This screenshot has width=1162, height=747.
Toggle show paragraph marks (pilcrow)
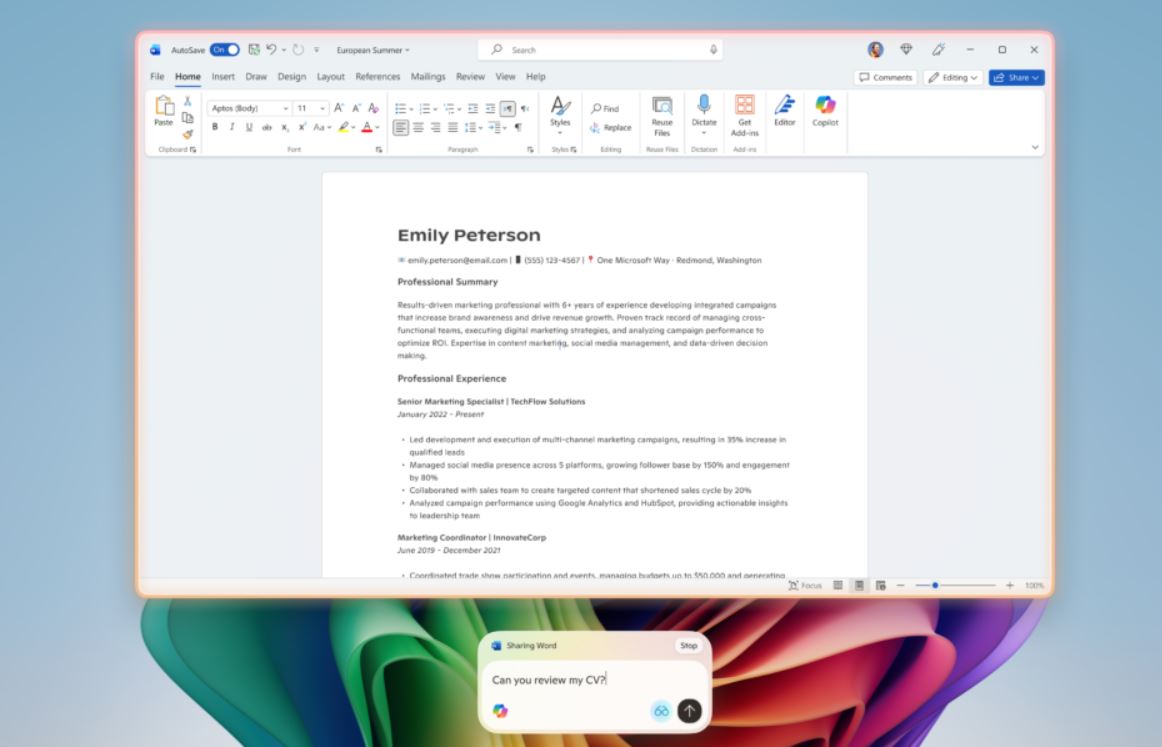click(518, 127)
